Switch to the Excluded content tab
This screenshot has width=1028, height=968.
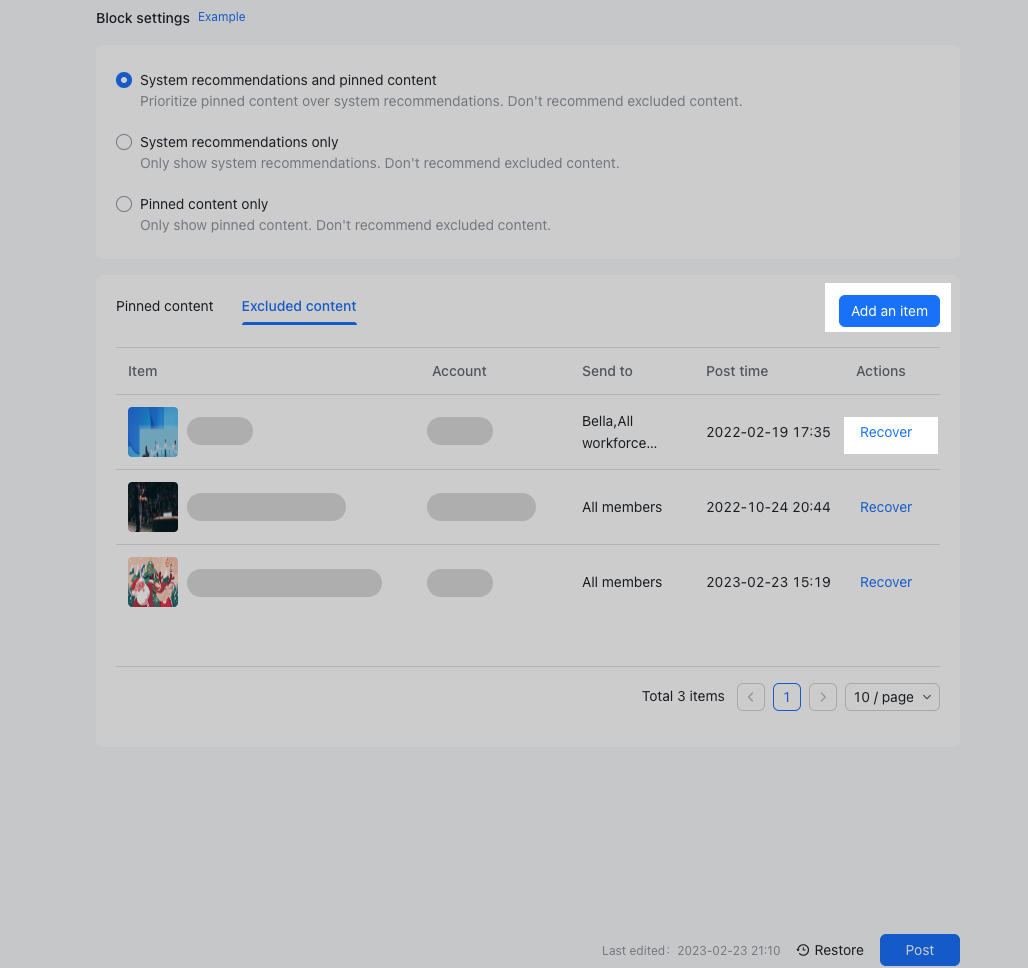click(298, 306)
